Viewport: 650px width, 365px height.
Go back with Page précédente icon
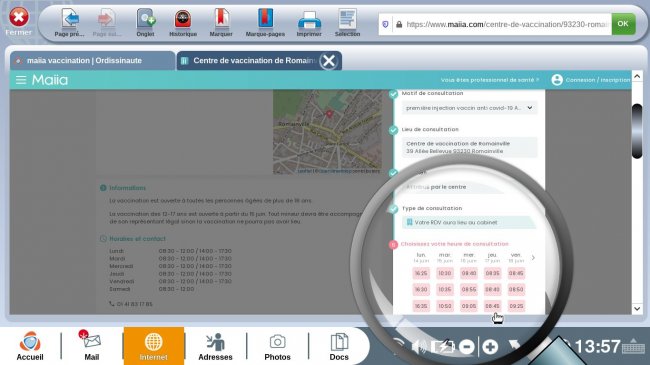70,23
